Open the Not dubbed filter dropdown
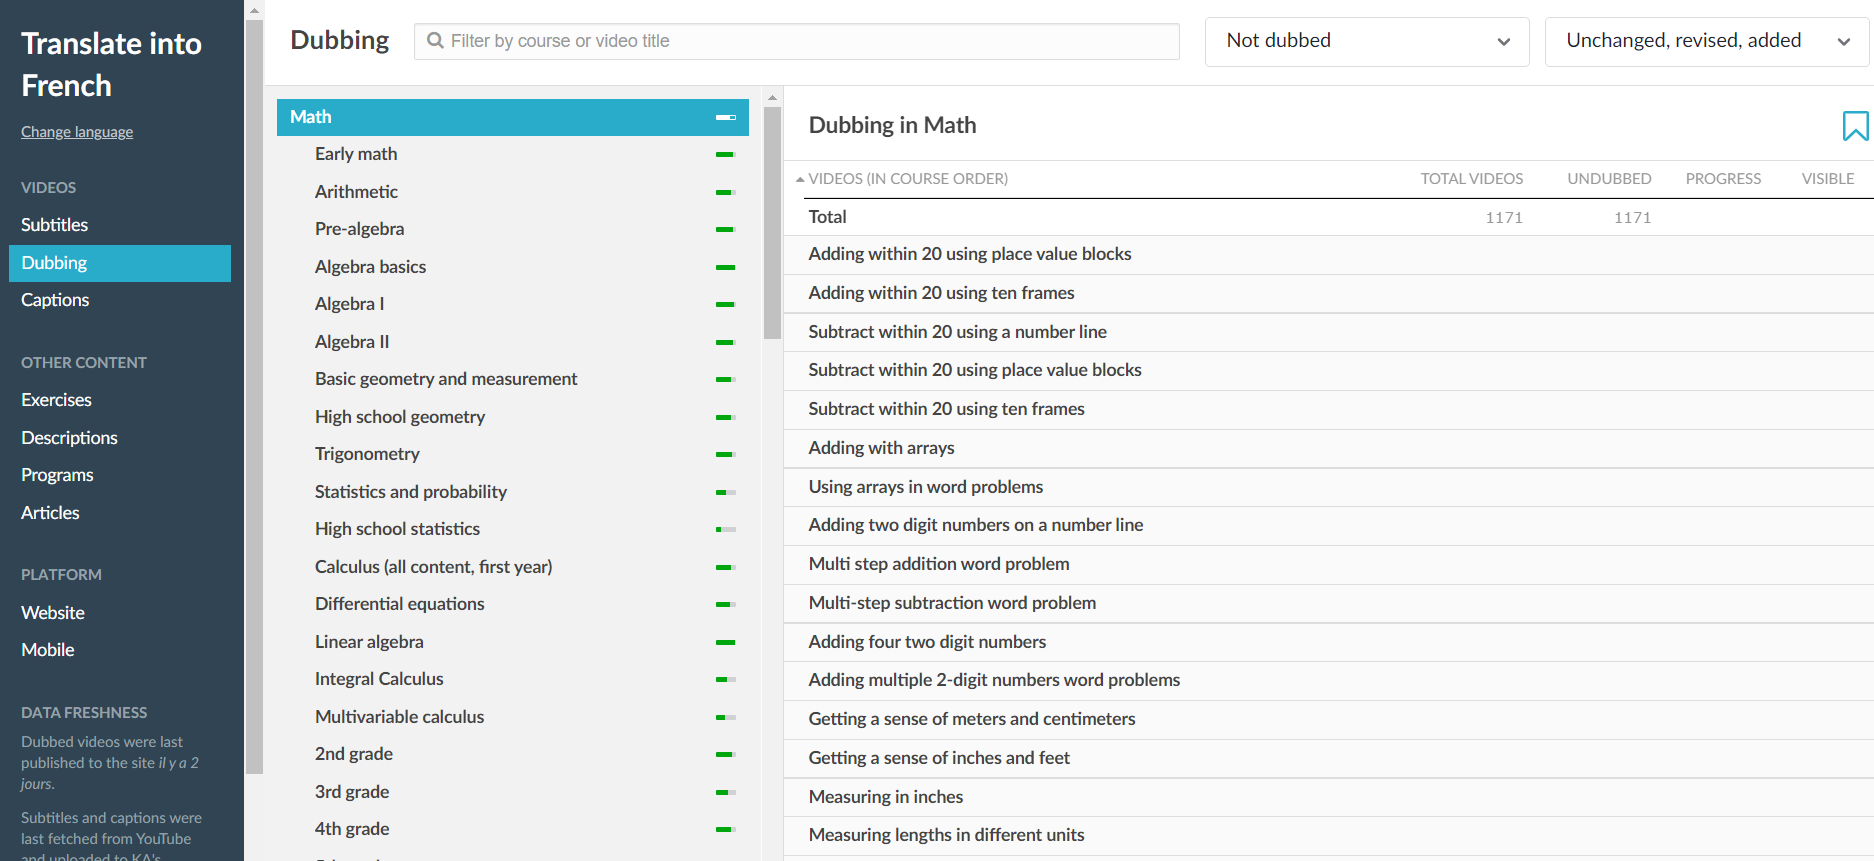Image resolution: width=1874 pixels, height=861 pixels. coord(1366,41)
